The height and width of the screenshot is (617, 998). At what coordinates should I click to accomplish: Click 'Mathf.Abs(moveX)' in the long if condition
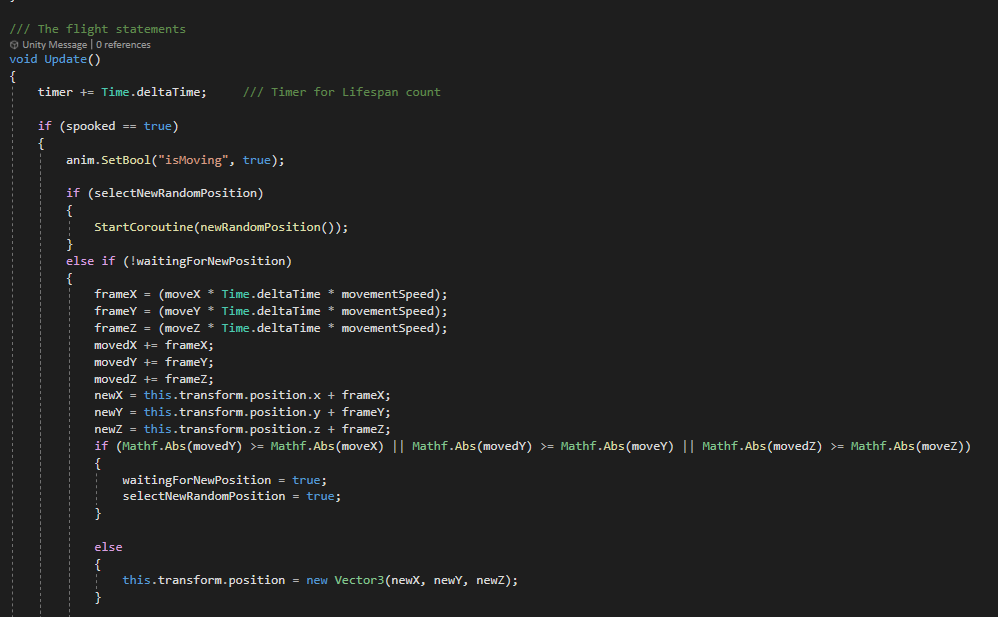[327, 446]
